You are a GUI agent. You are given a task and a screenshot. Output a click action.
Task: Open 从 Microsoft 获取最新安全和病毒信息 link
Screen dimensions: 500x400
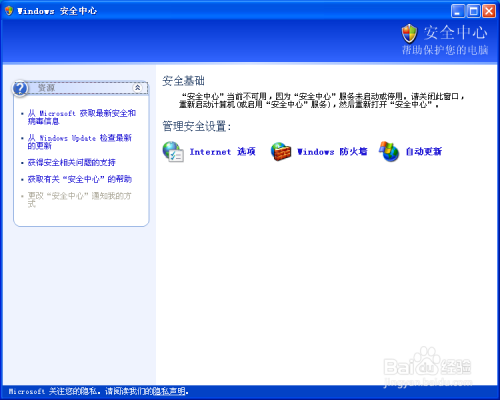click(82, 117)
